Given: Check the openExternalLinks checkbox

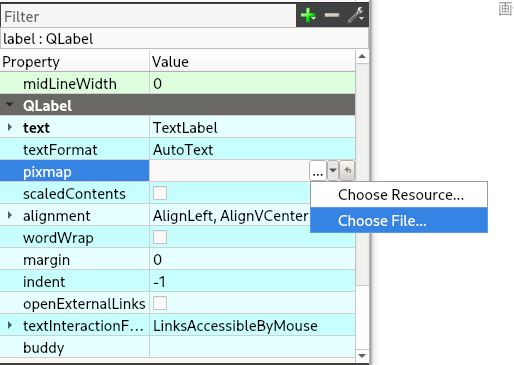Looking at the screenshot, I should (x=160, y=303).
